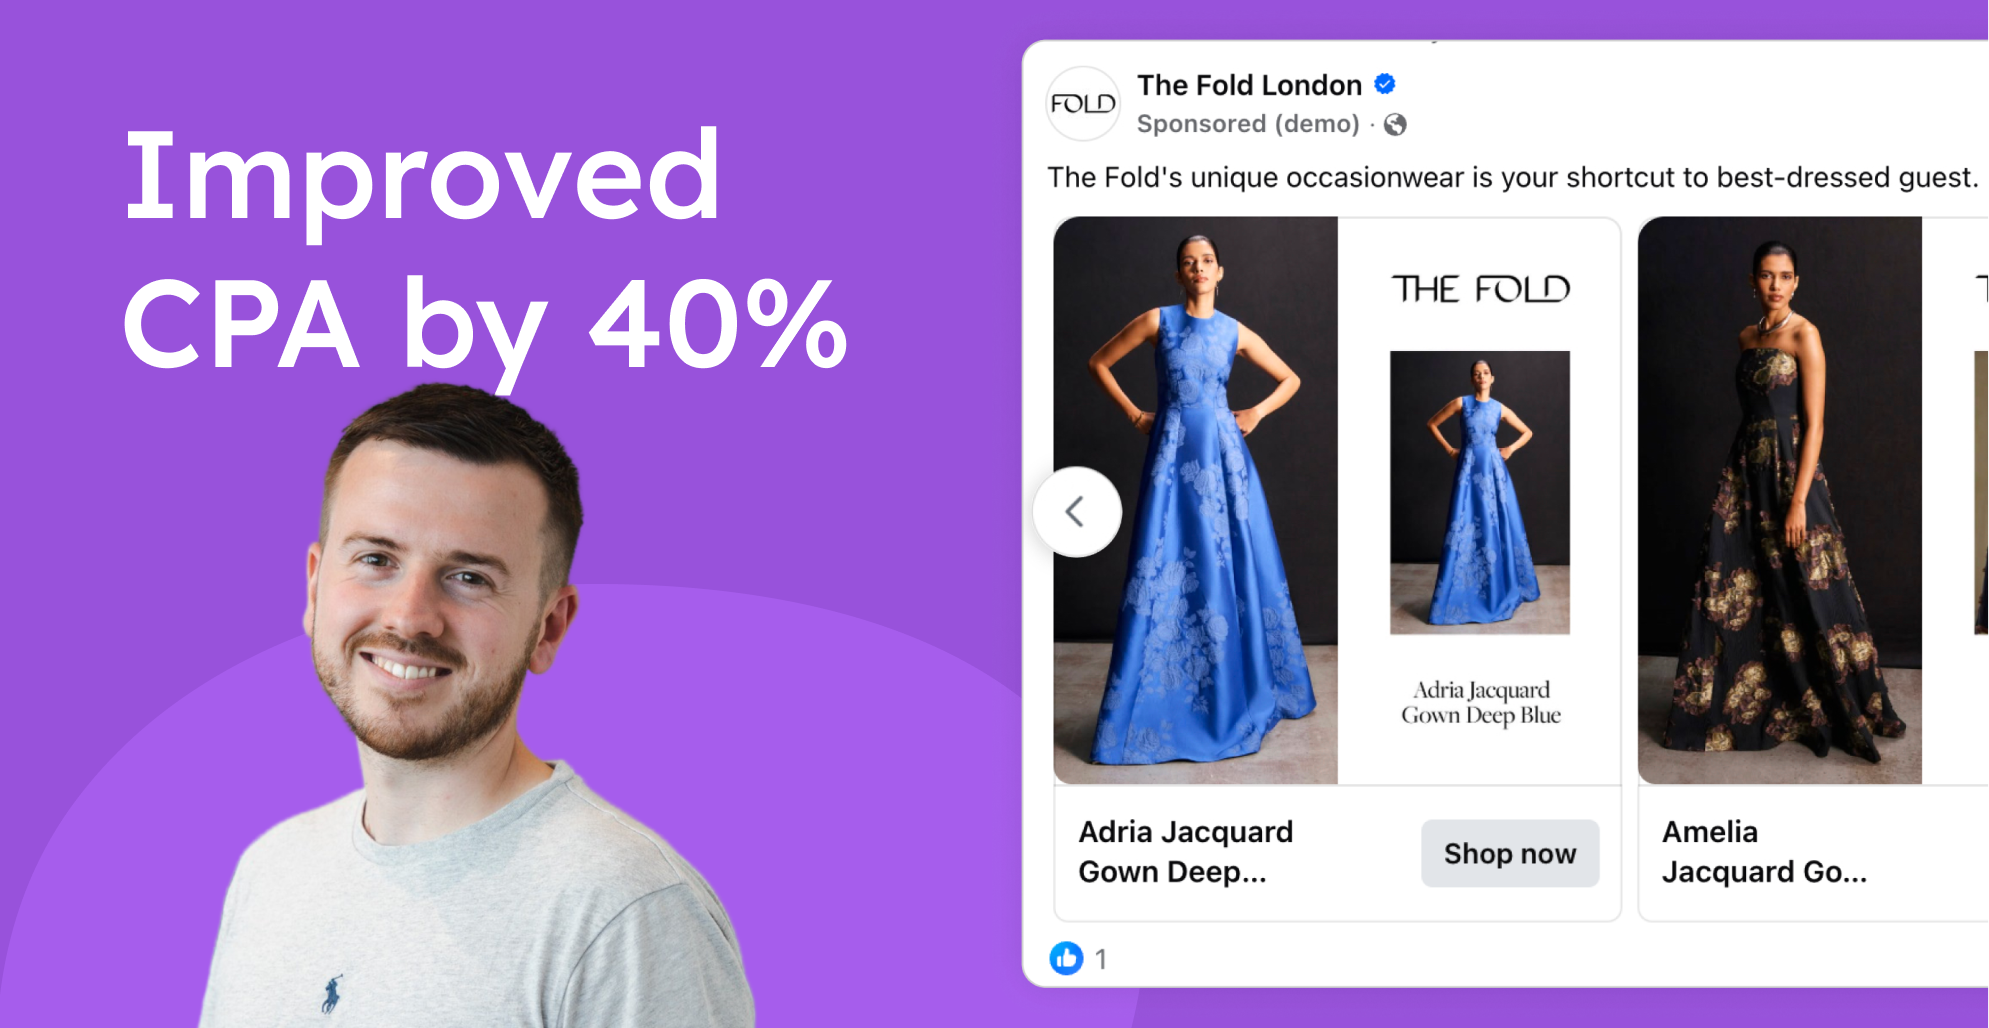Viewport: 1989px width, 1028px height.
Task: Click Amelia Jacquard Go... title
Action: [x=1764, y=852]
